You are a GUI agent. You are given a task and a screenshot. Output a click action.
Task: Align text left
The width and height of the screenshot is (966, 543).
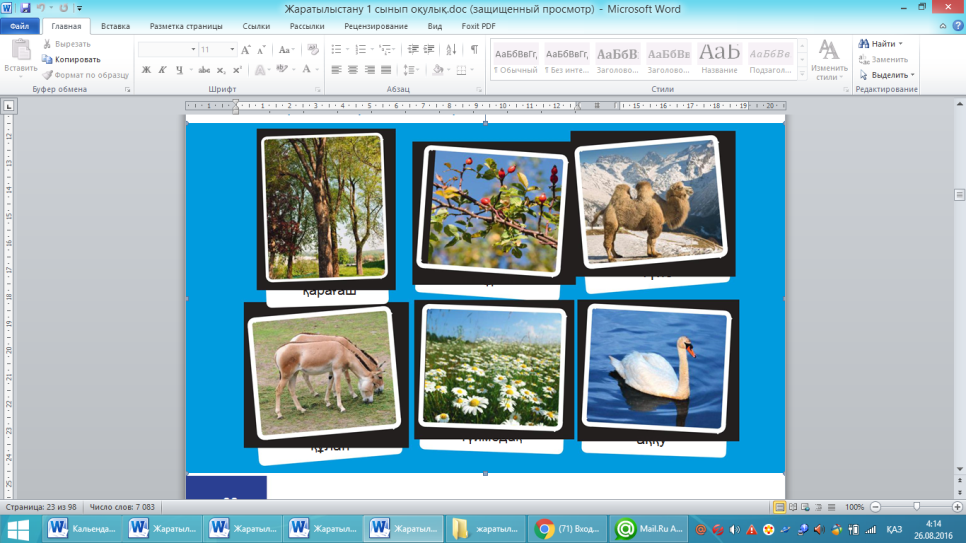coord(336,70)
